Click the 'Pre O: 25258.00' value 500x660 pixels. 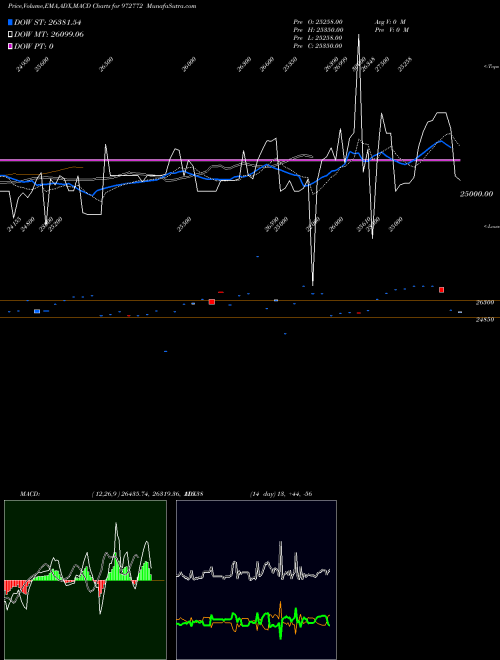coord(318,22)
